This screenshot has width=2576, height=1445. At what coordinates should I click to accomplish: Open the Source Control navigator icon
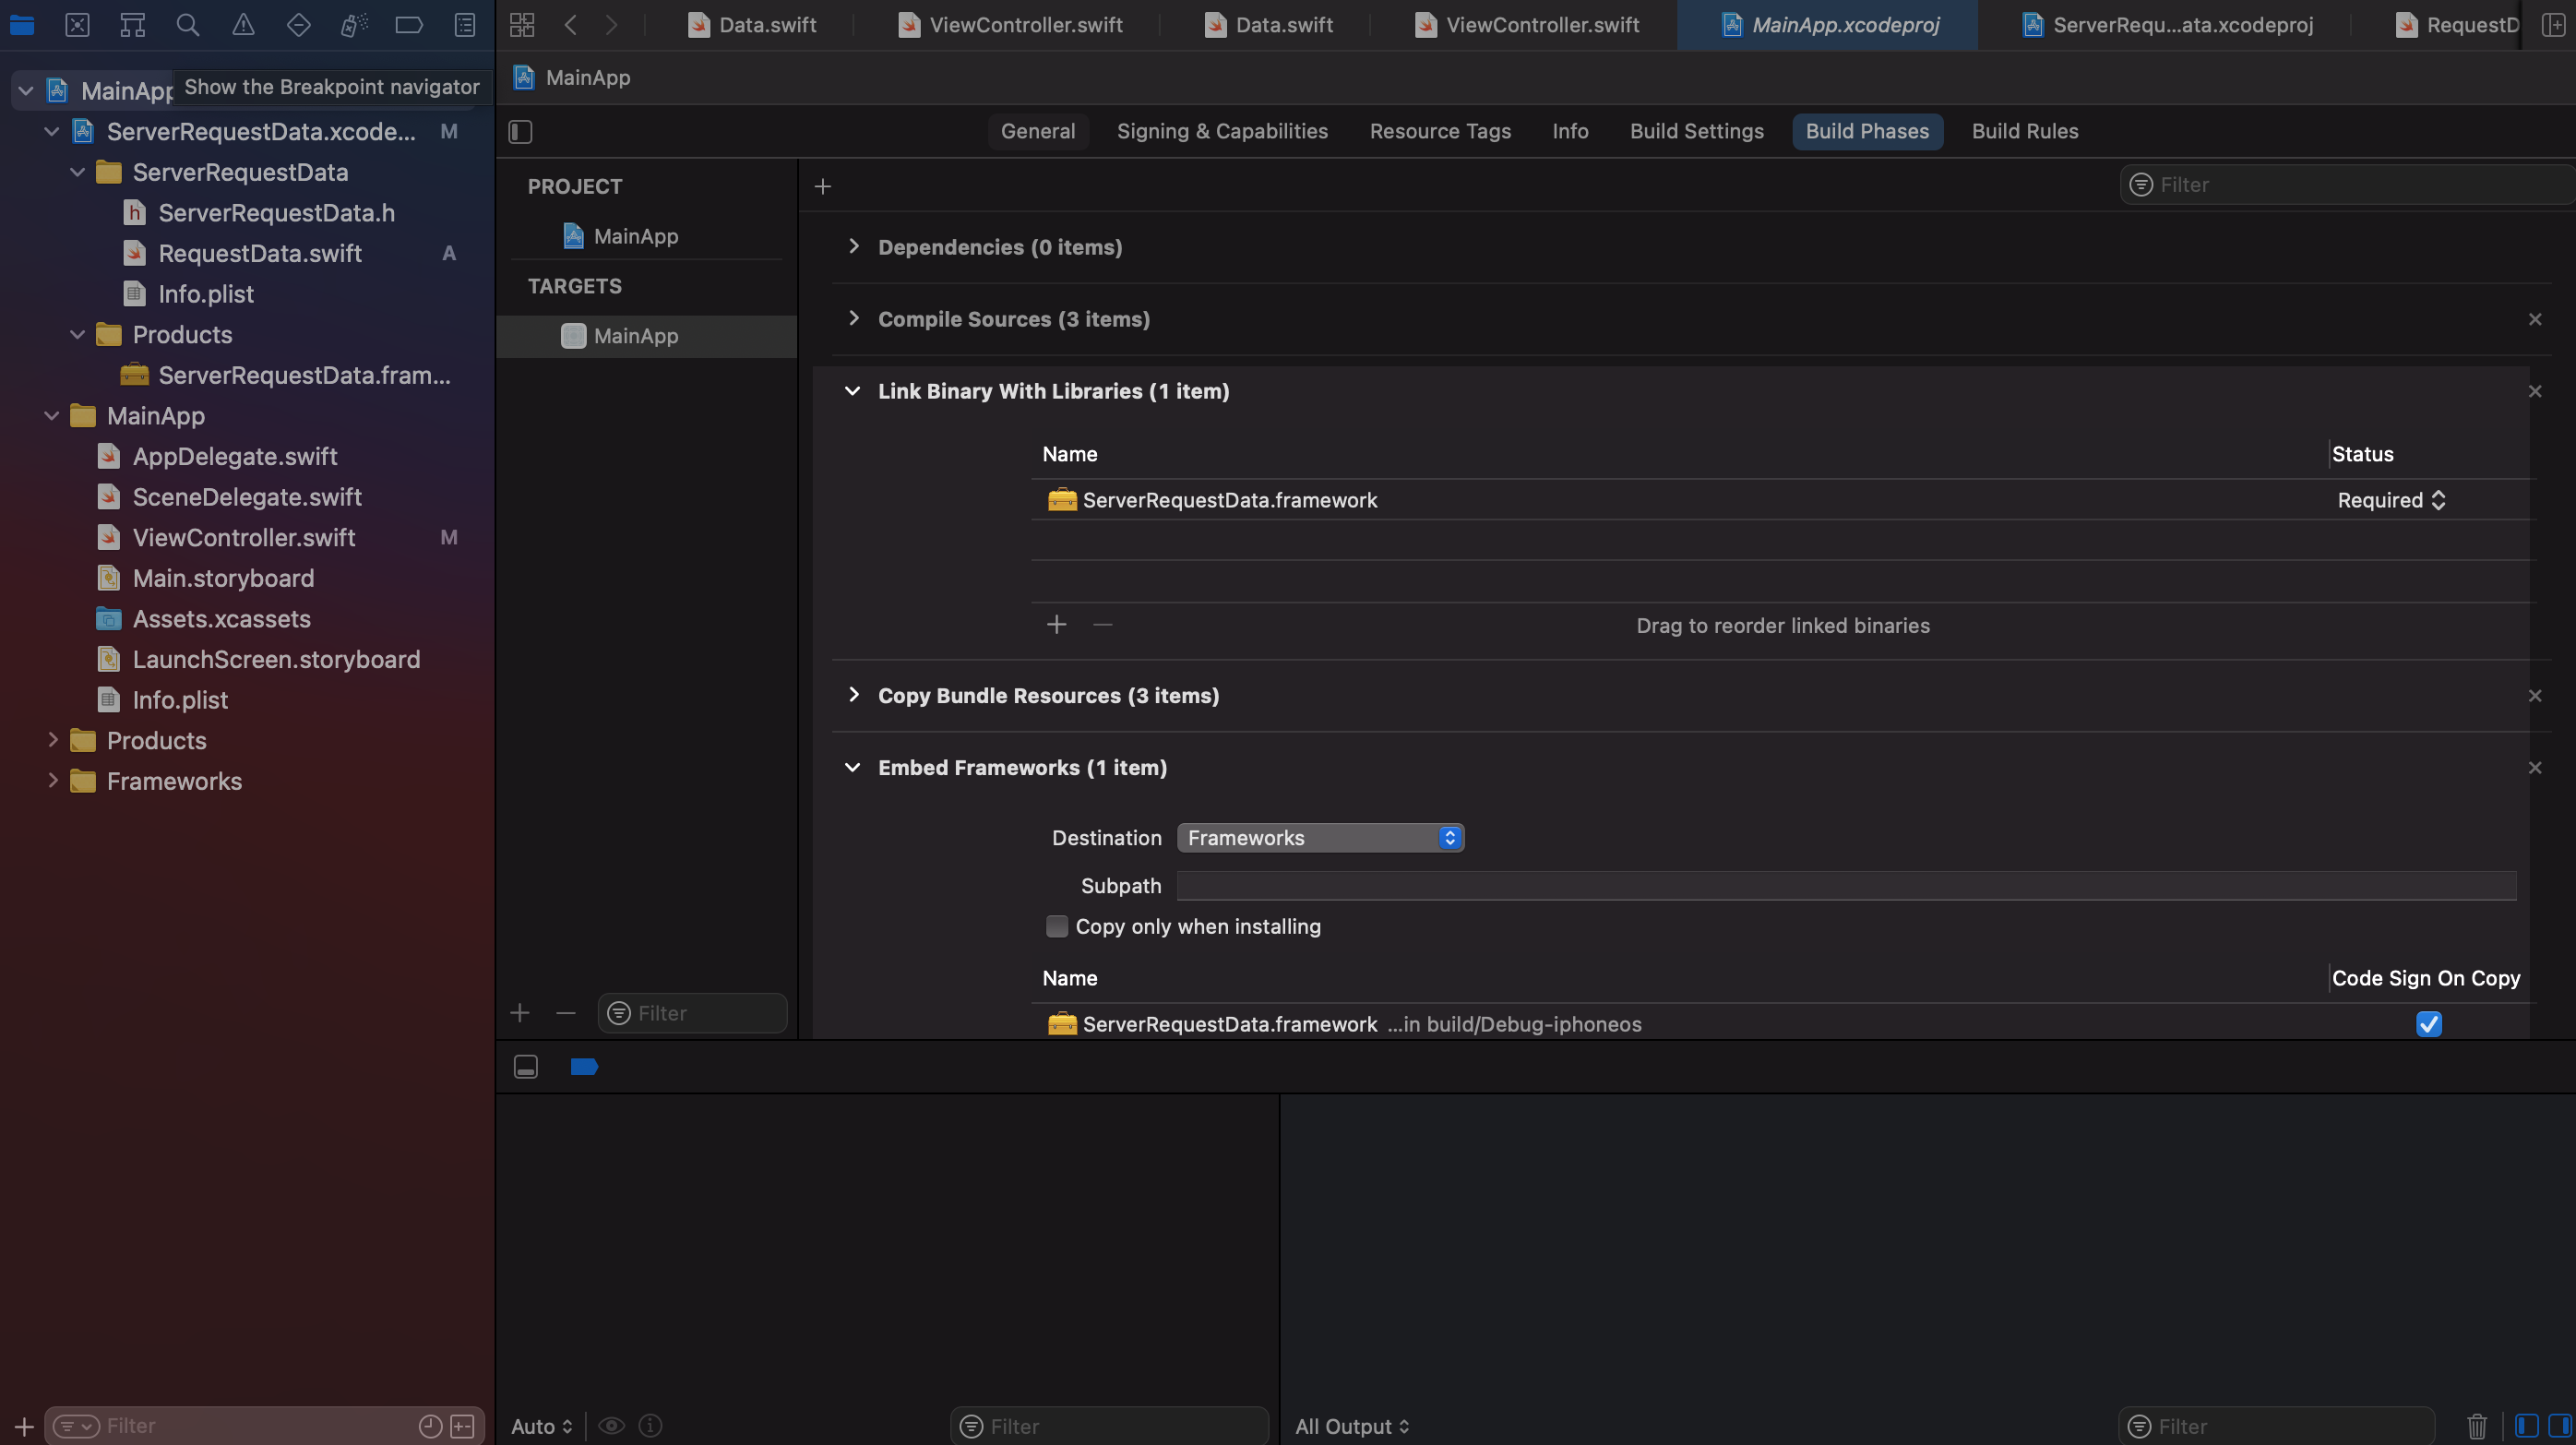[77, 25]
